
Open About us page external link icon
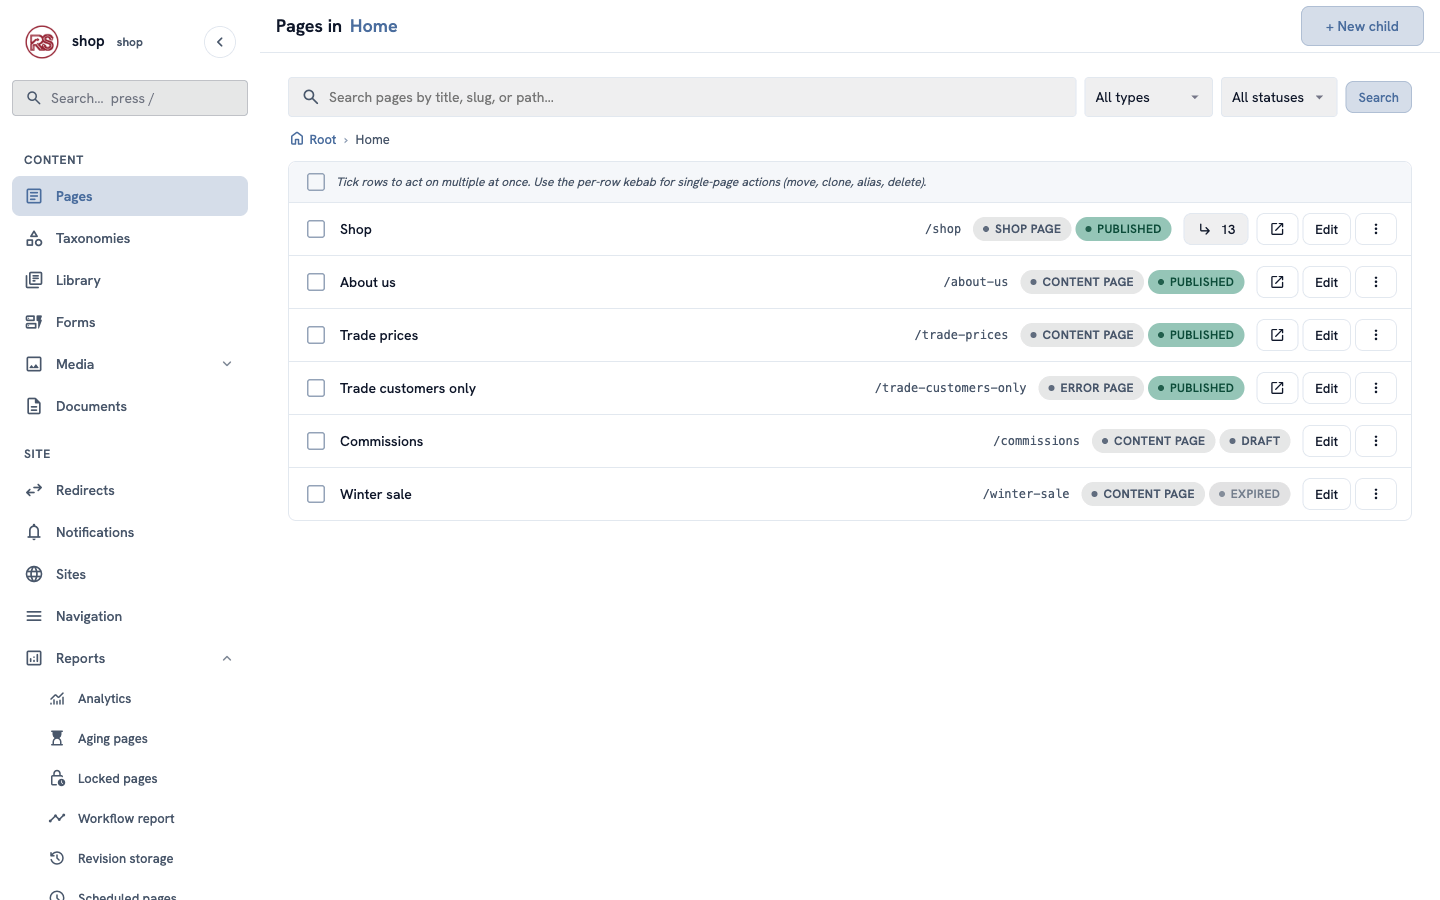tap(1277, 282)
